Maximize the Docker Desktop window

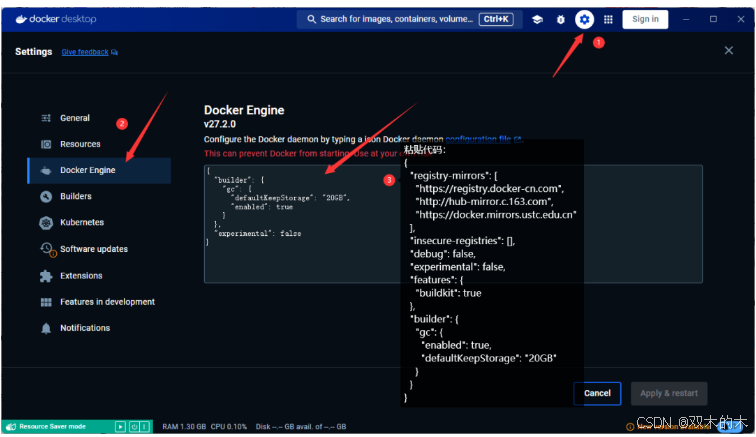click(x=713, y=19)
